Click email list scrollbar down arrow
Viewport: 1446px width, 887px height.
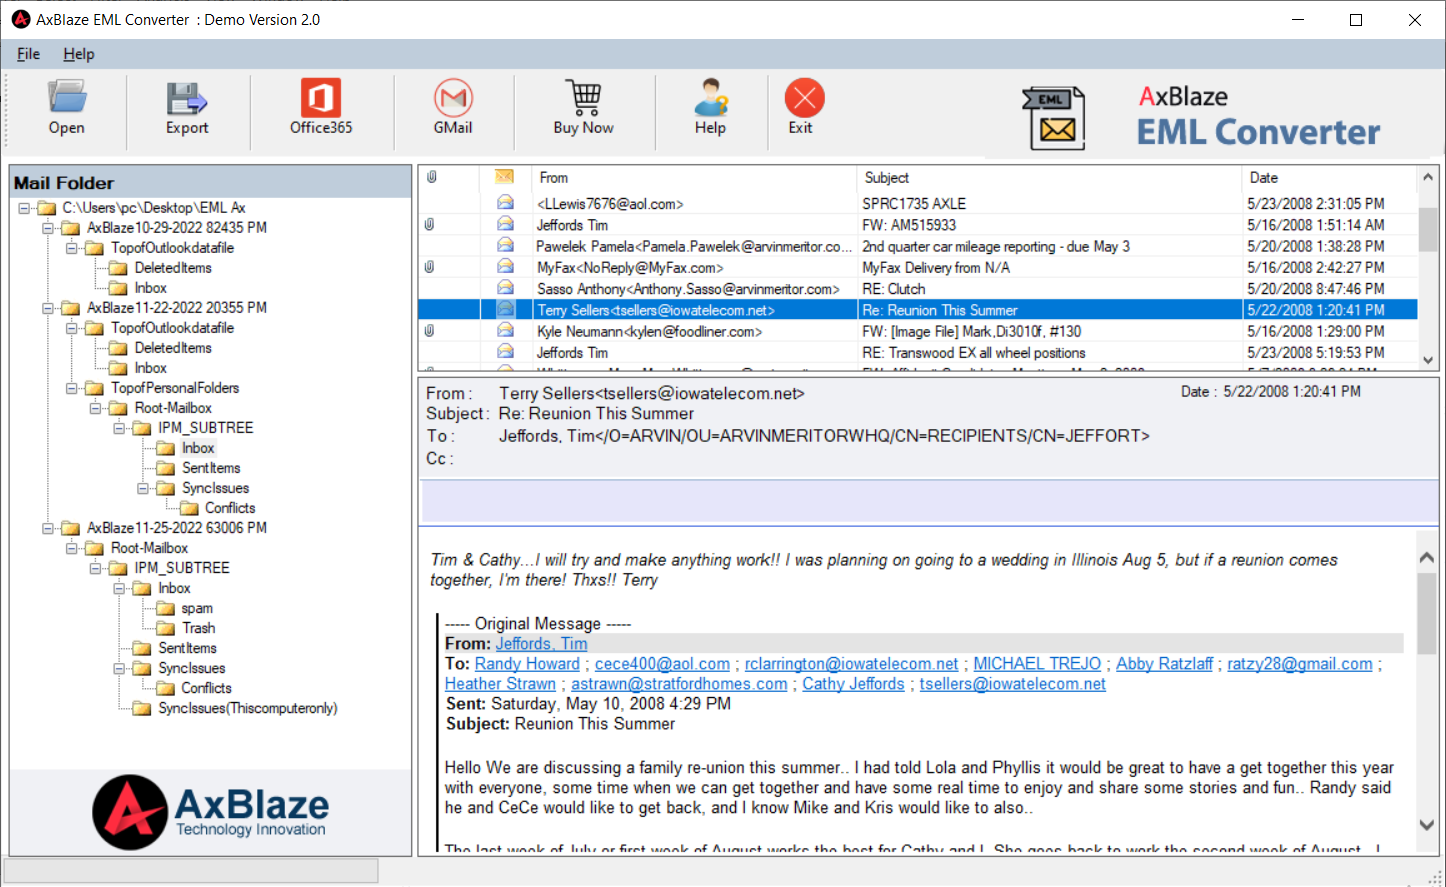click(1428, 360)
